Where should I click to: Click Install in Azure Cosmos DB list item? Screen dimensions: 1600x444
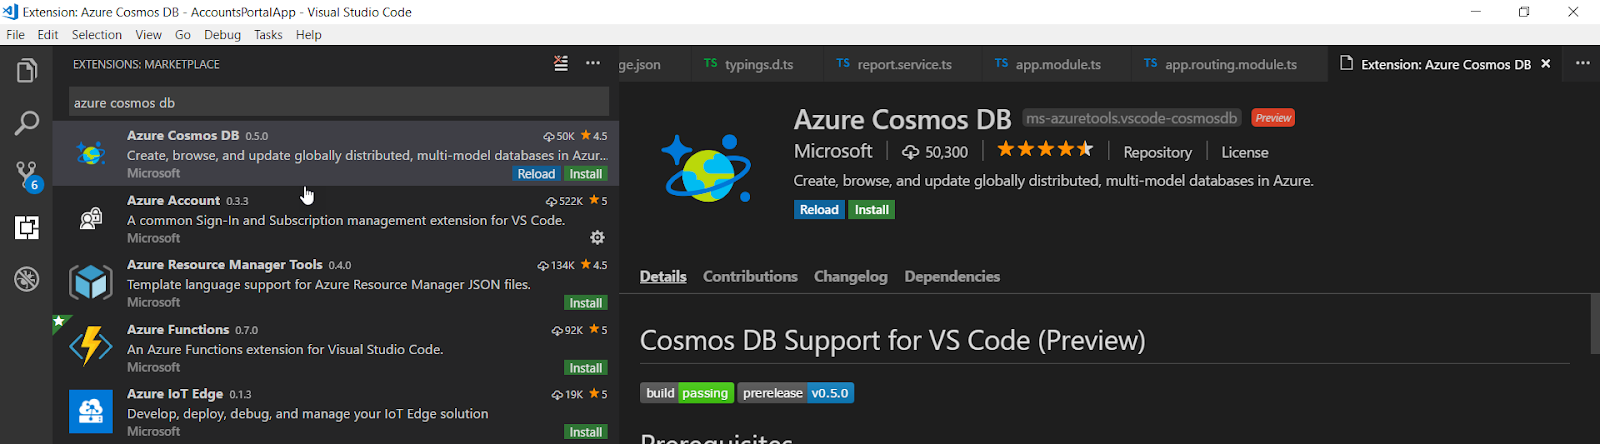tap(586, 174)
